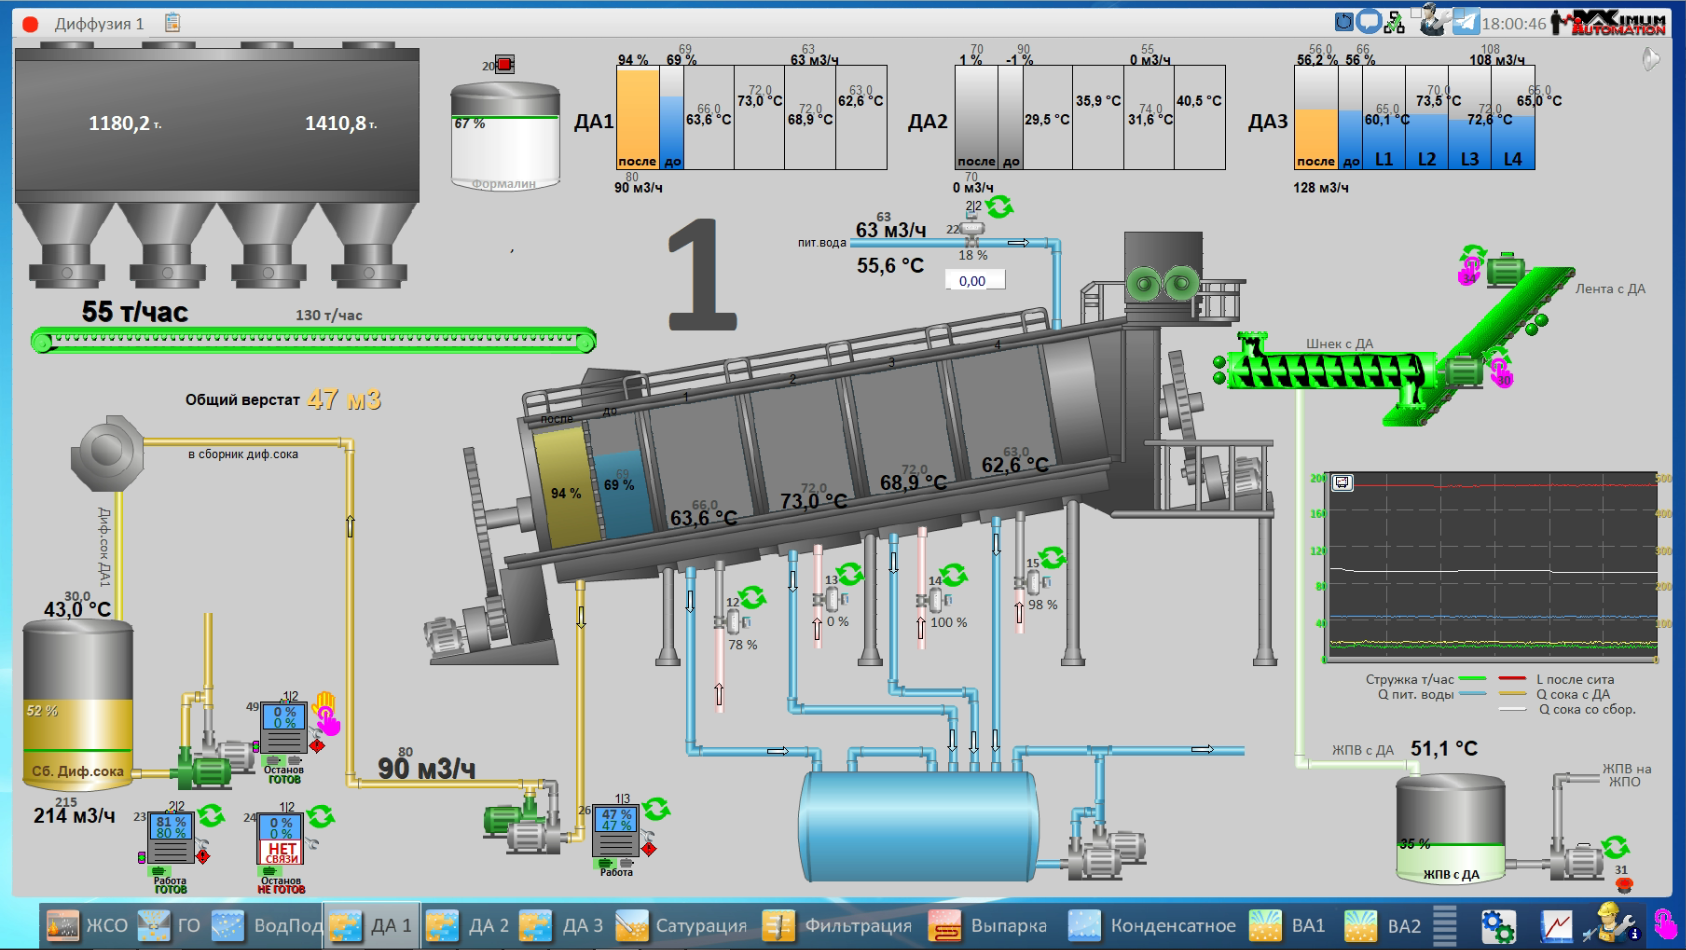Open the gears settings icon in bottom bar
The image size is (1686, 950).
click(x=1497, y=926)
